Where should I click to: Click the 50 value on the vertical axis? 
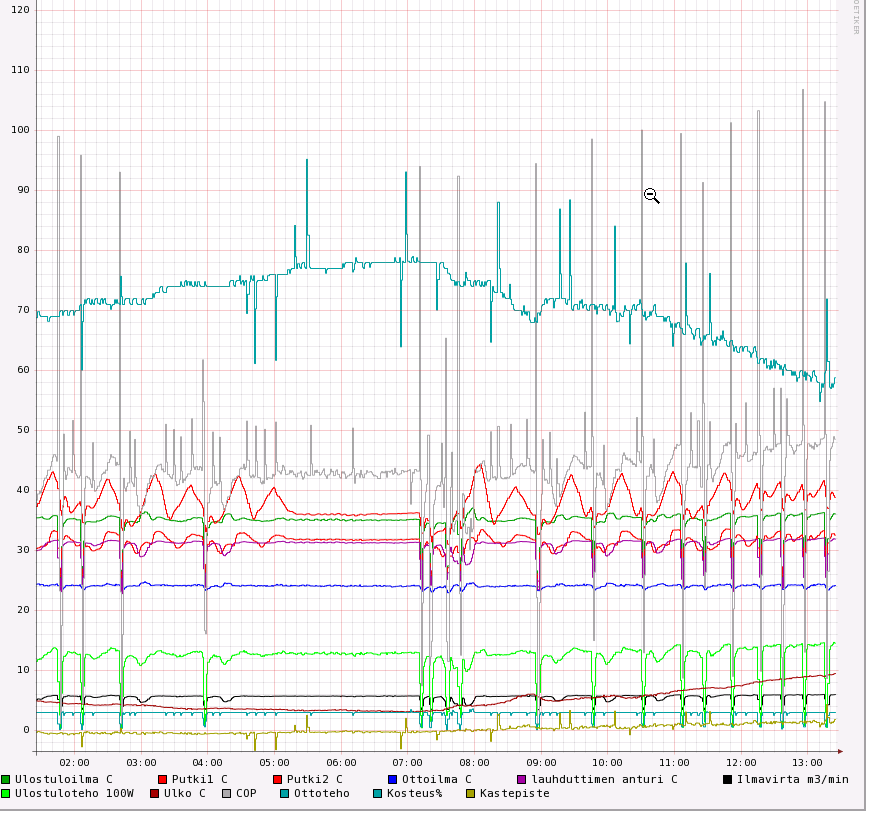click(23, 430)
